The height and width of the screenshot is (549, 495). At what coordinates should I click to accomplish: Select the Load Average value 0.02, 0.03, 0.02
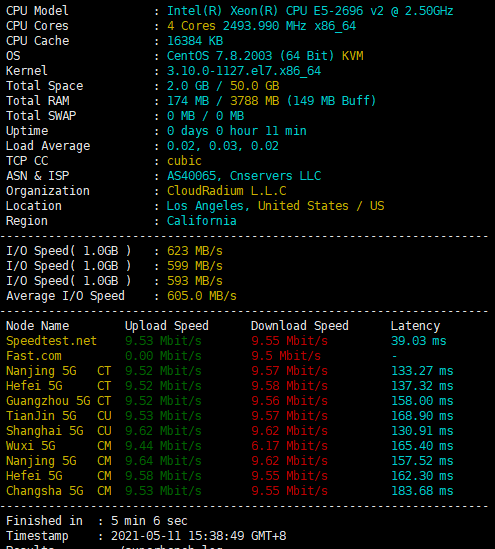[x=223, y=146]
